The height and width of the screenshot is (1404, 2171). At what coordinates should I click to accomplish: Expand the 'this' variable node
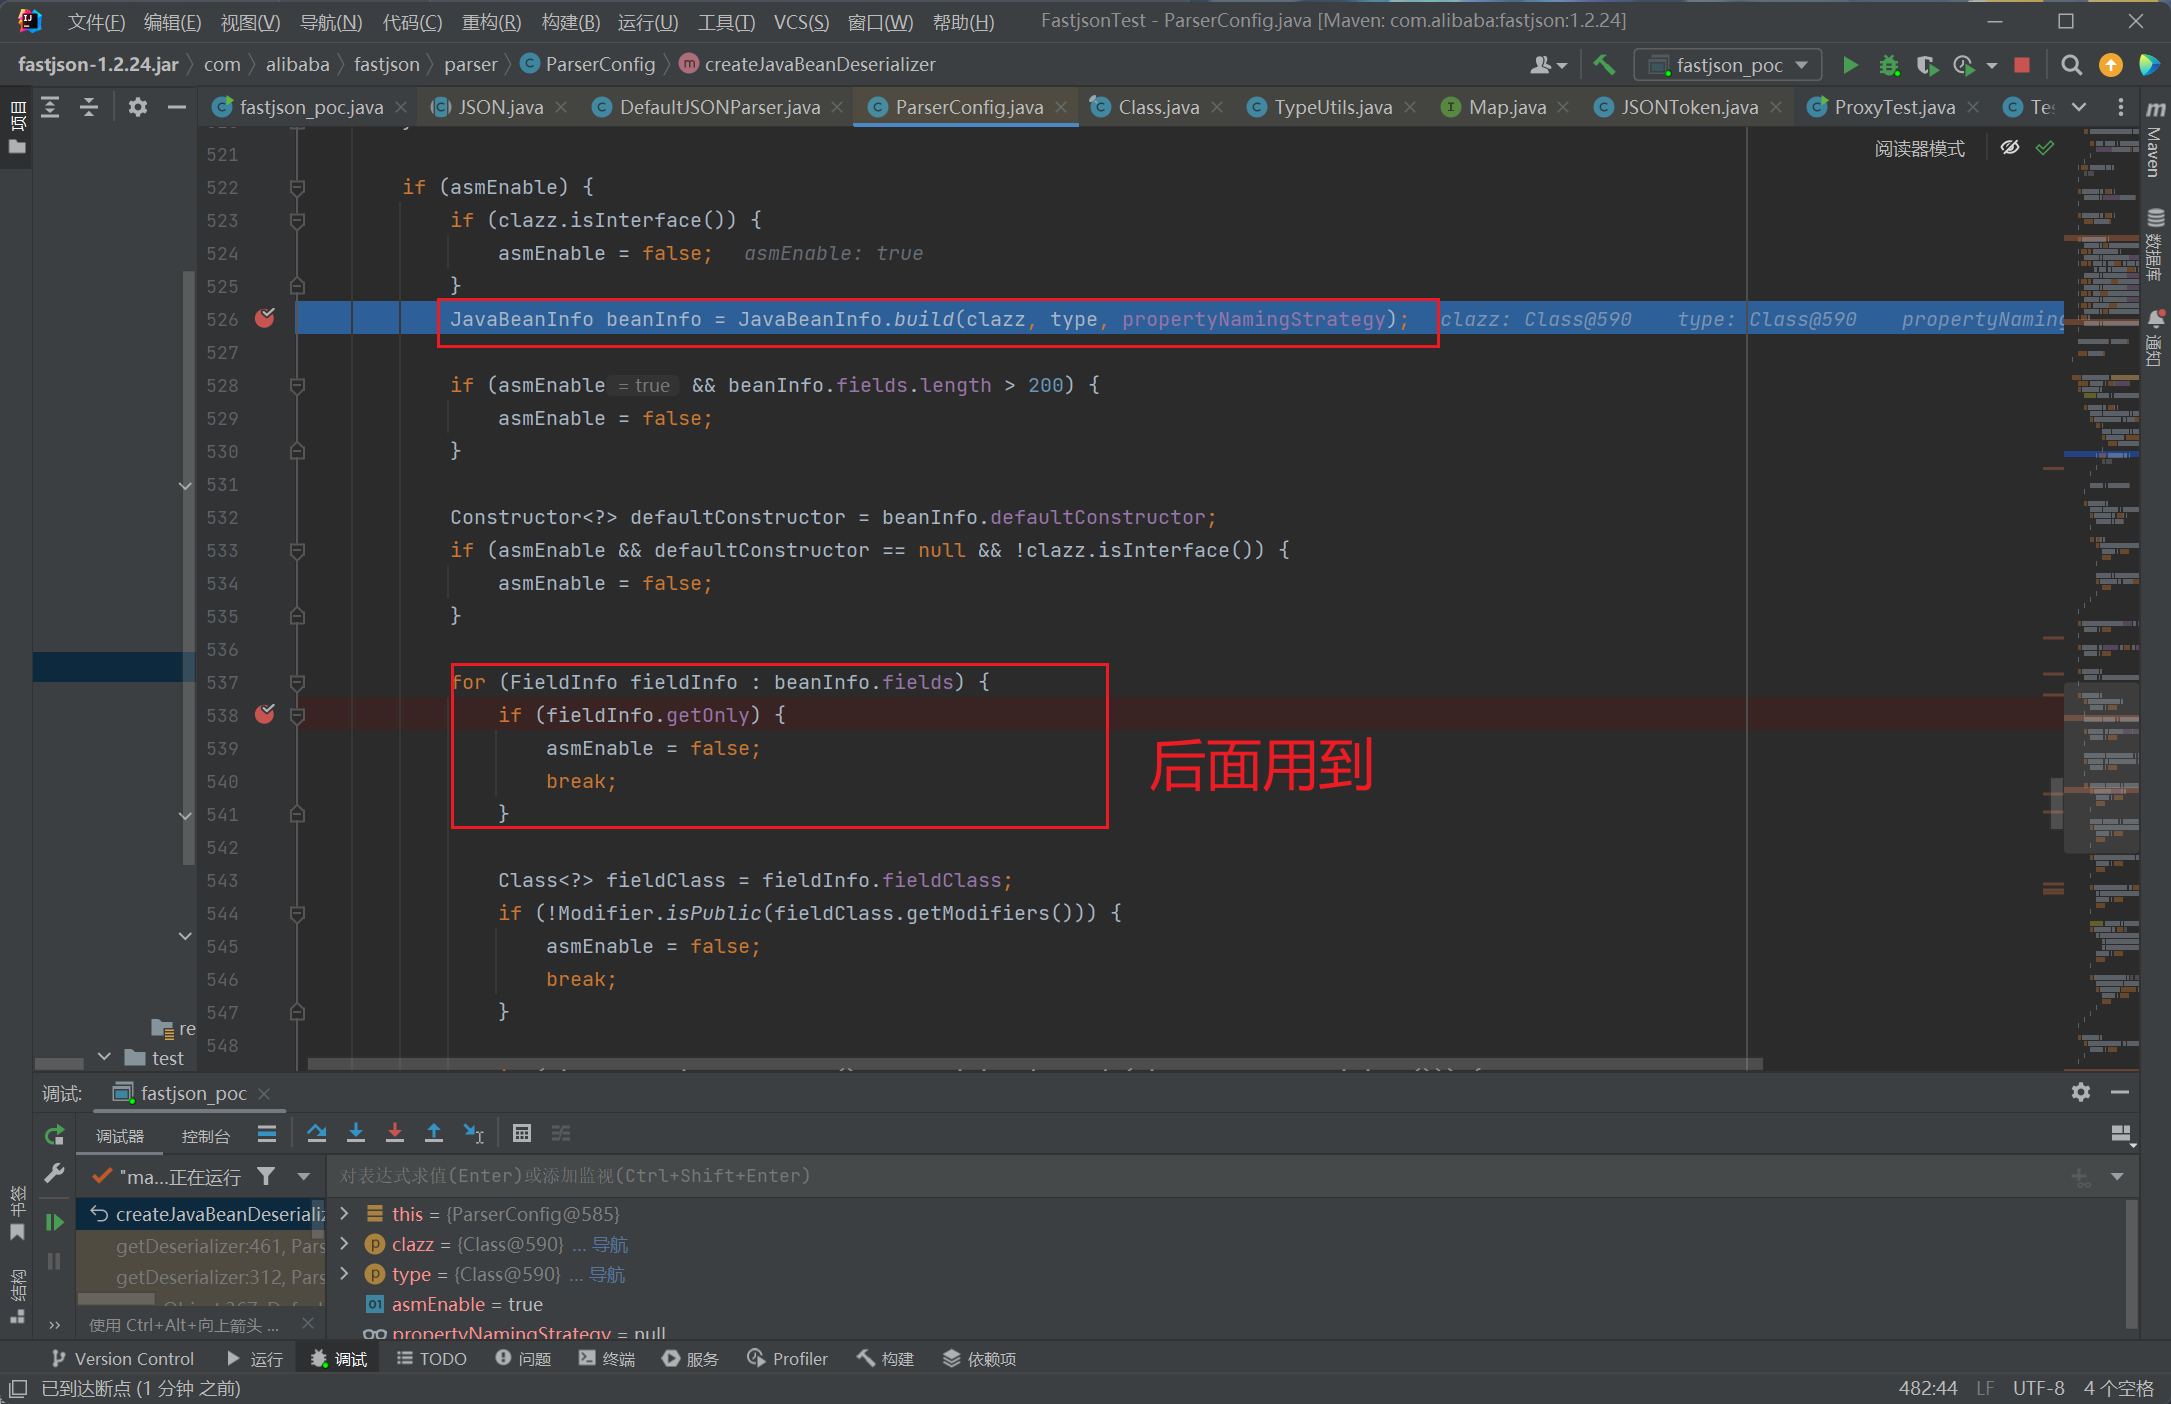[345, 1213]
